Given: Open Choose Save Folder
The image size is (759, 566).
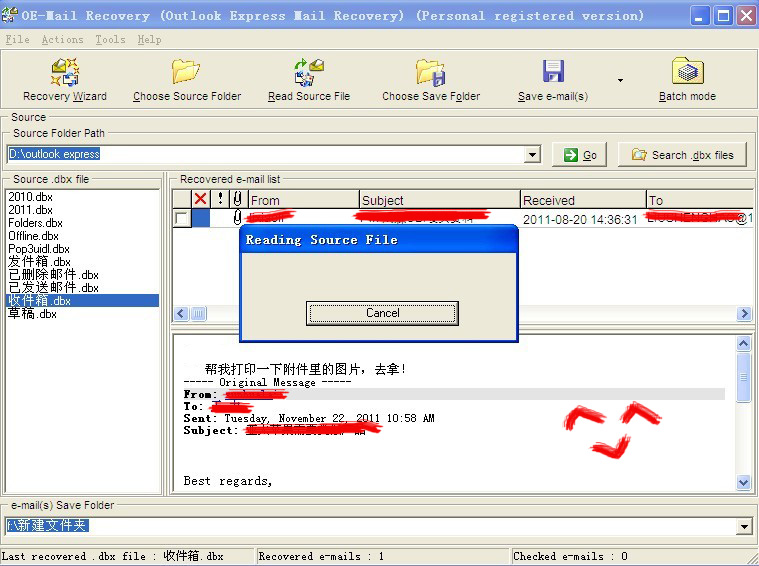Looking at the screenshot, I should [431, 80].
